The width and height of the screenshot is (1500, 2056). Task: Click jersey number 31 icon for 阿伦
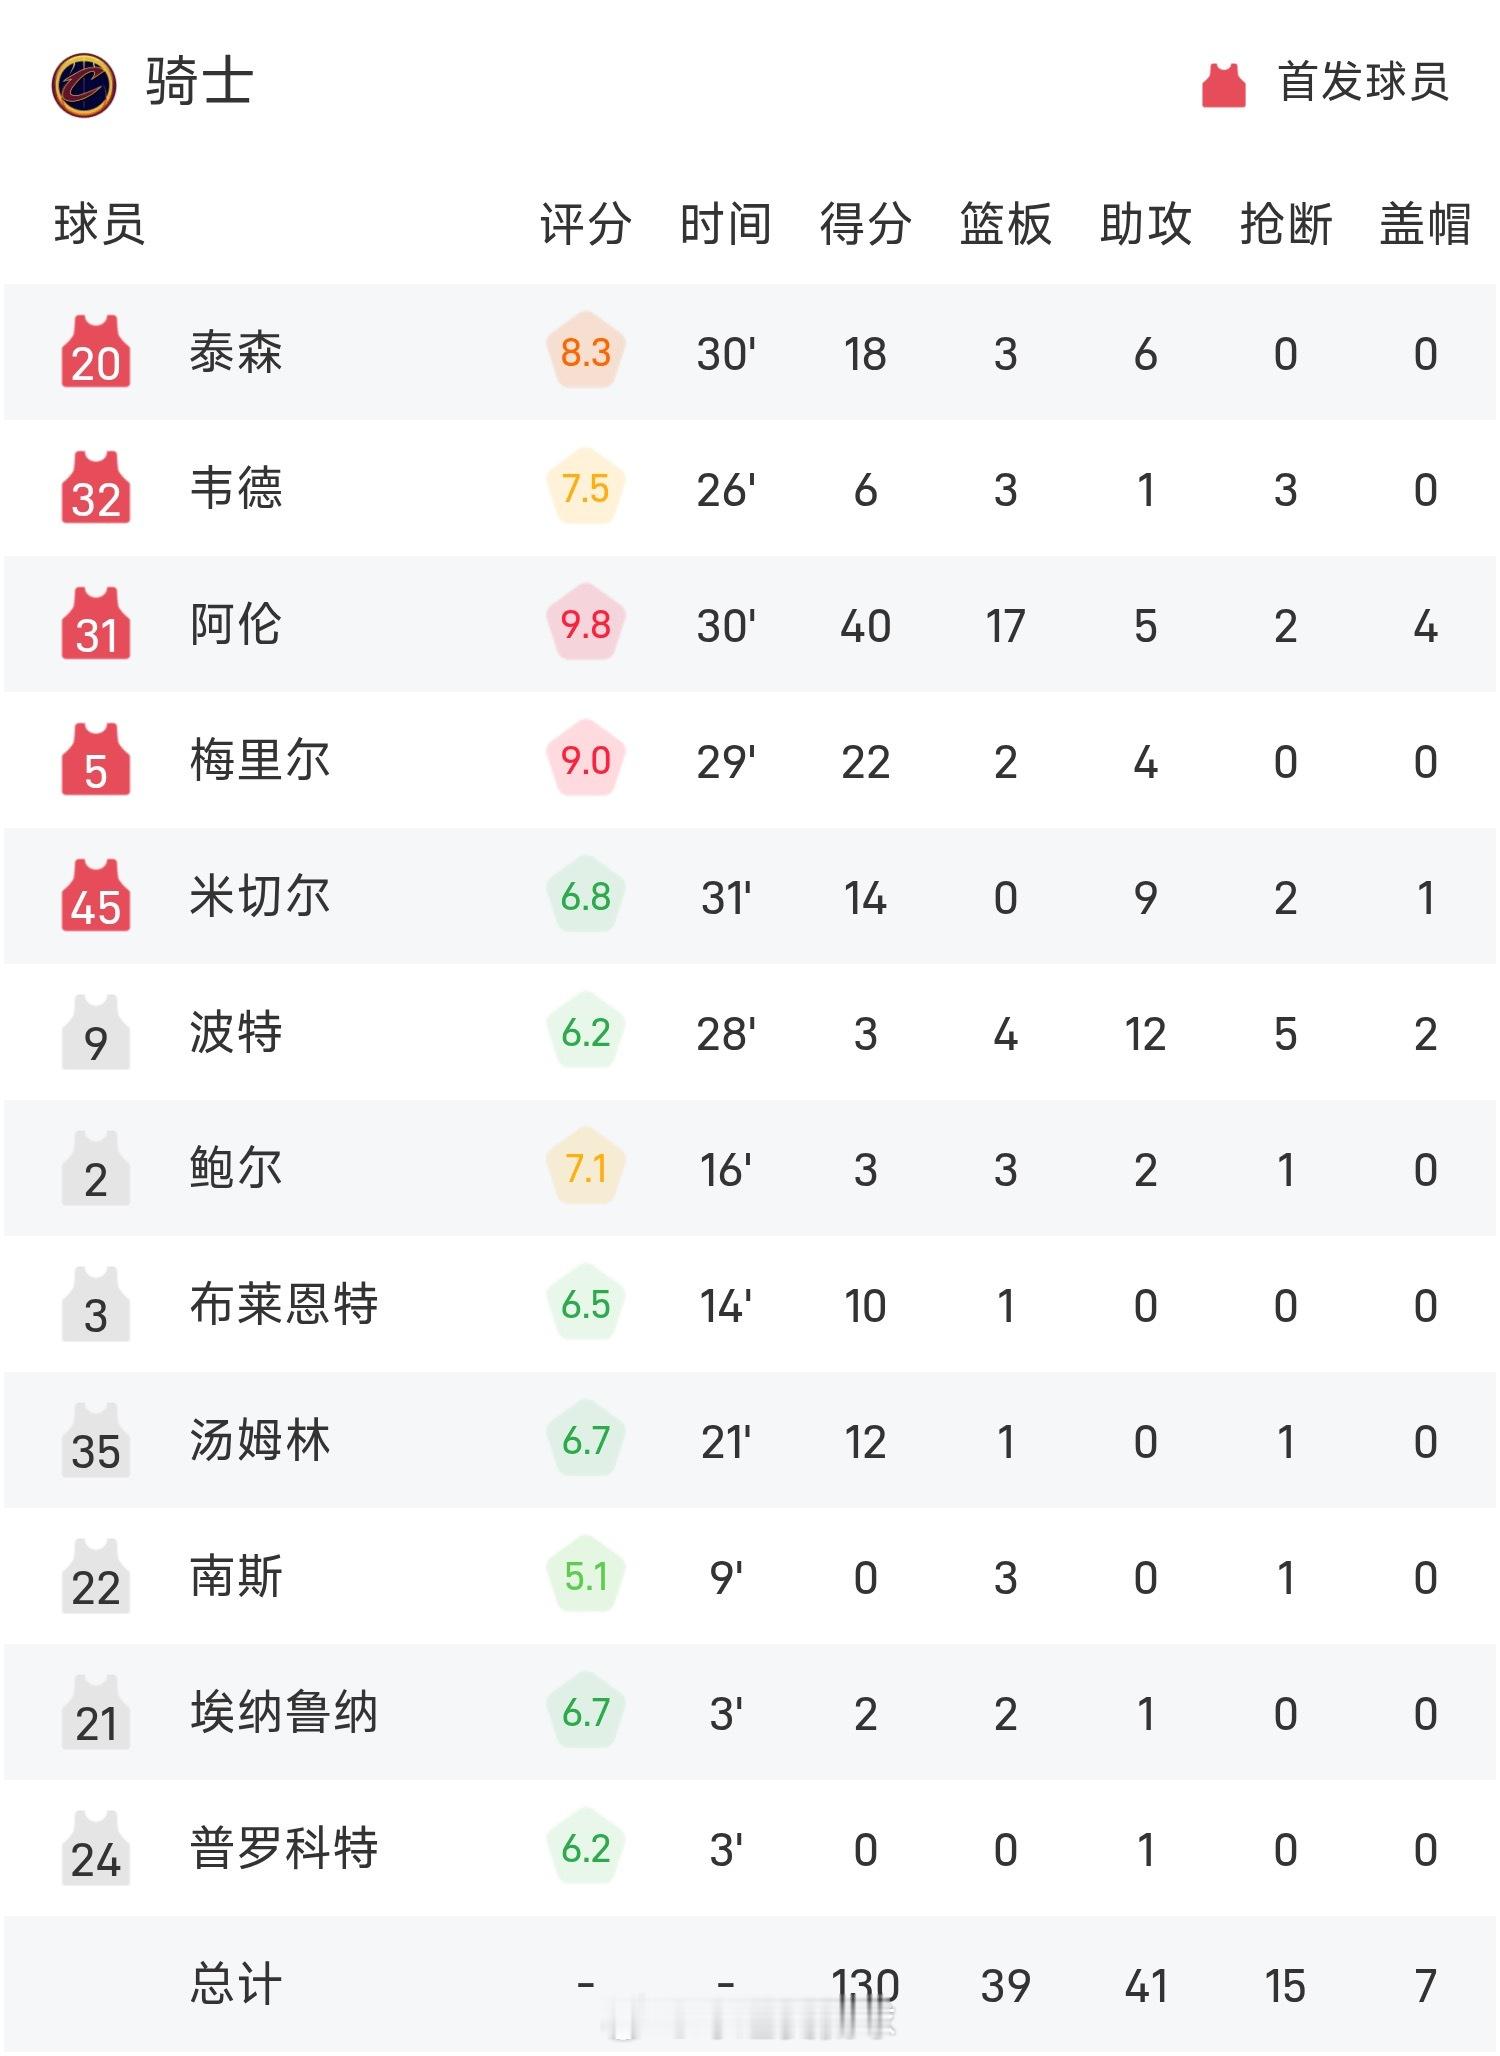(x=95, y=625)
